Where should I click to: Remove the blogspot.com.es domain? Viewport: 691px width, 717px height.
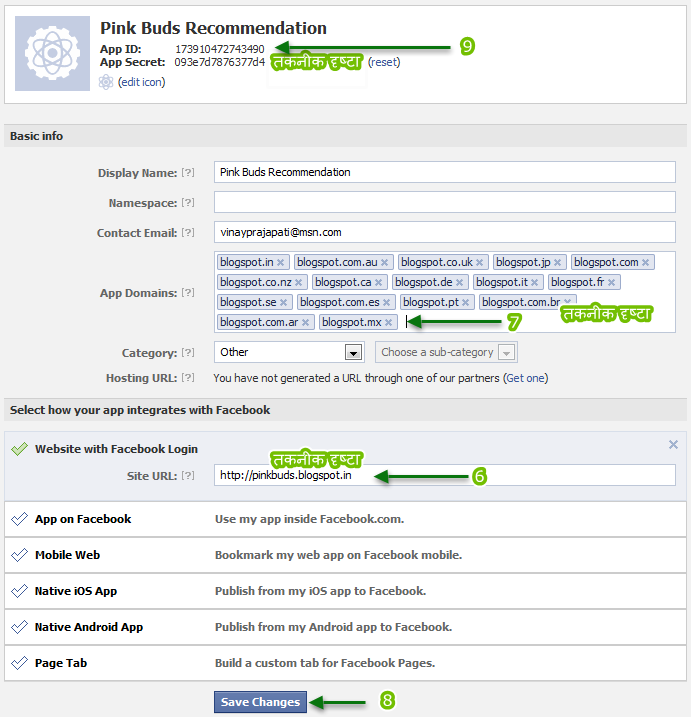click(x=386, y=303)
